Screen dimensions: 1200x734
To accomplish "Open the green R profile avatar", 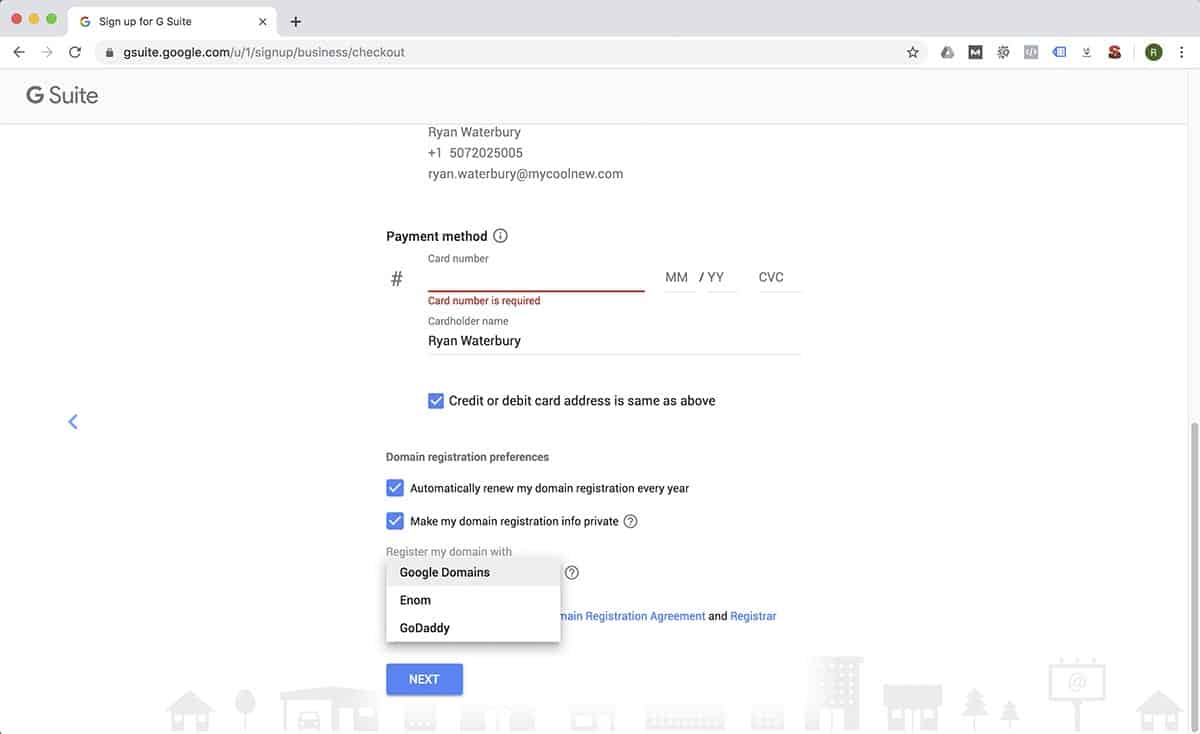I will click(1153, 52).
